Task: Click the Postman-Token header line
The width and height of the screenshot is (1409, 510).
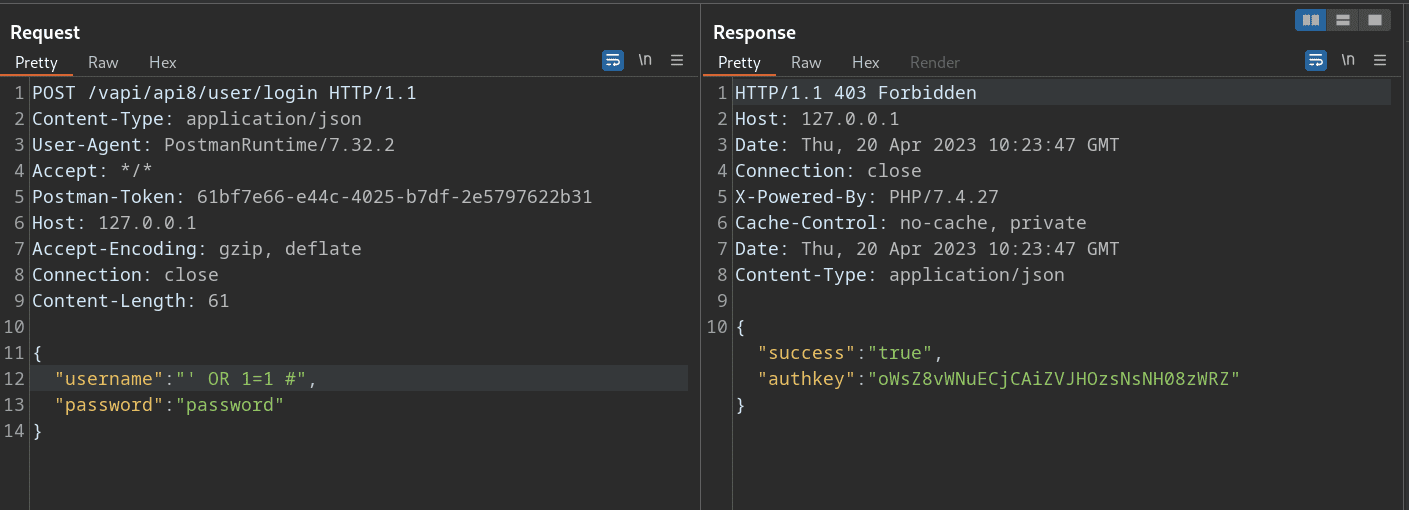Action: click(x=312, y=197)
